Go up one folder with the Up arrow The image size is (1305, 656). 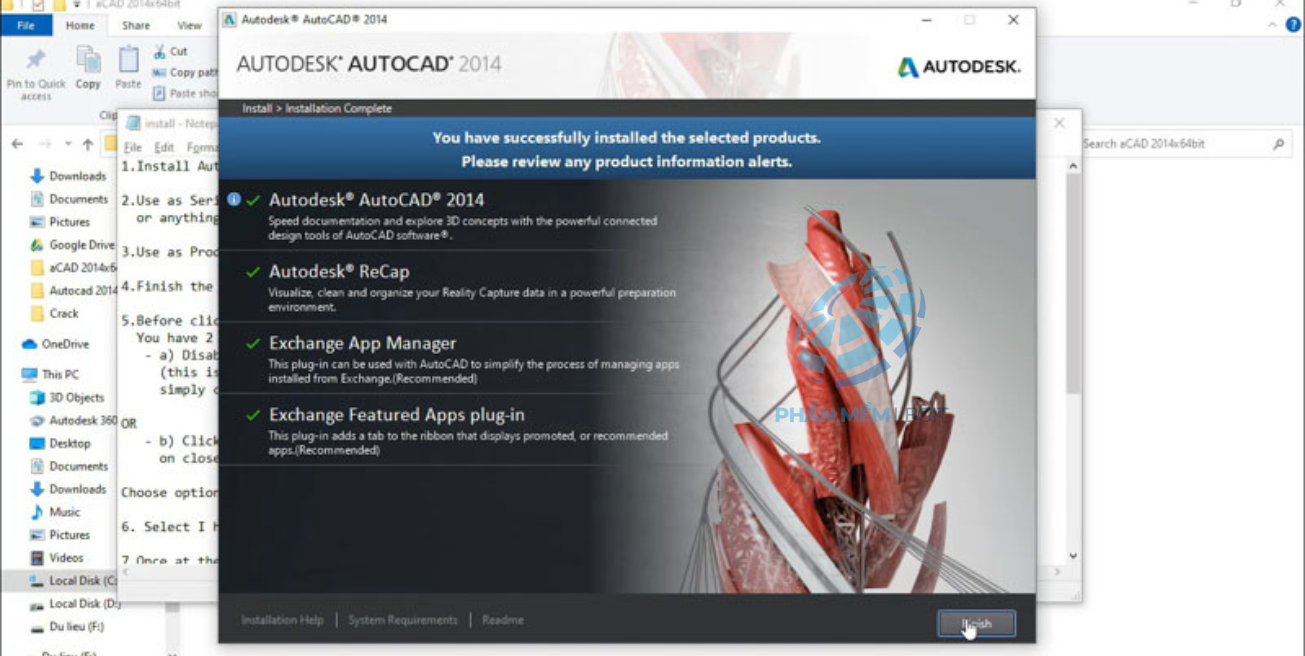88,144
